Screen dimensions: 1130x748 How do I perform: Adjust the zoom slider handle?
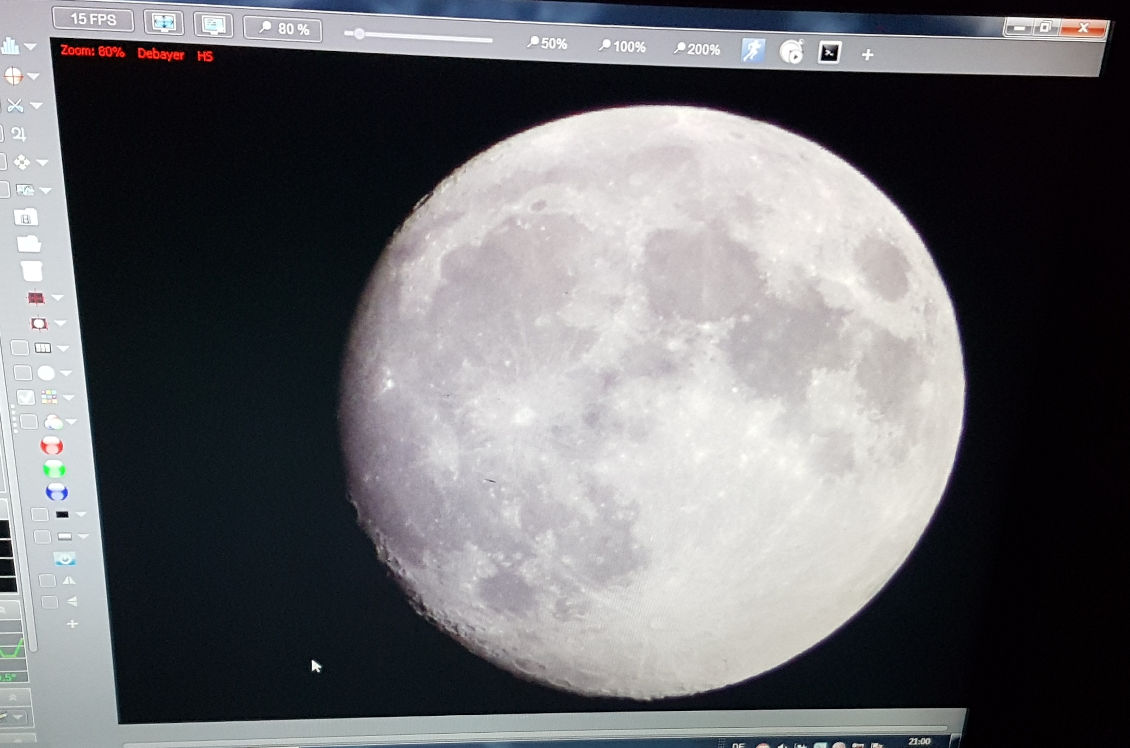point(359,34)
